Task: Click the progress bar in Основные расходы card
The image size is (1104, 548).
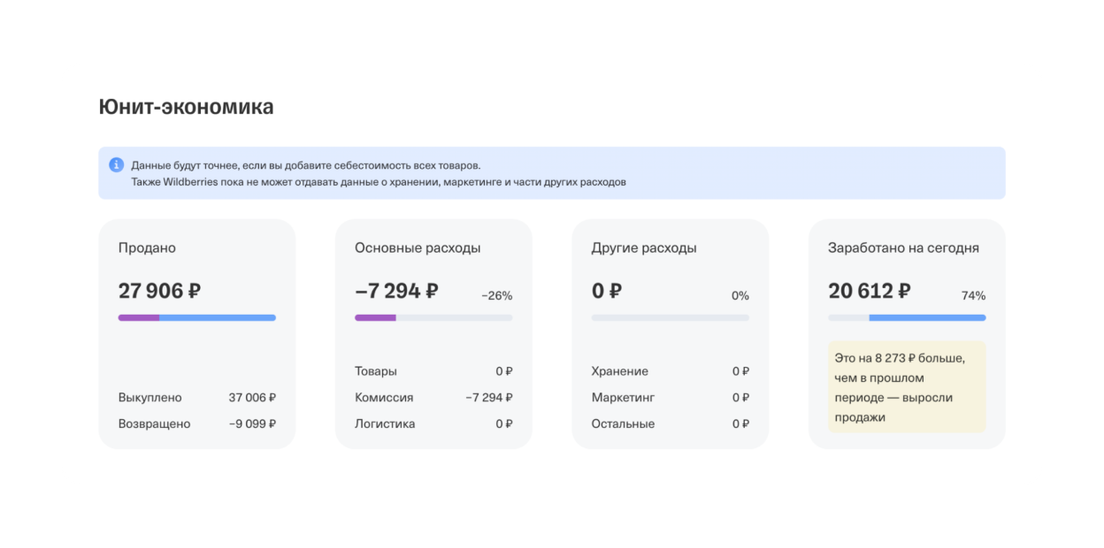Action: click(x=433, y=318)
